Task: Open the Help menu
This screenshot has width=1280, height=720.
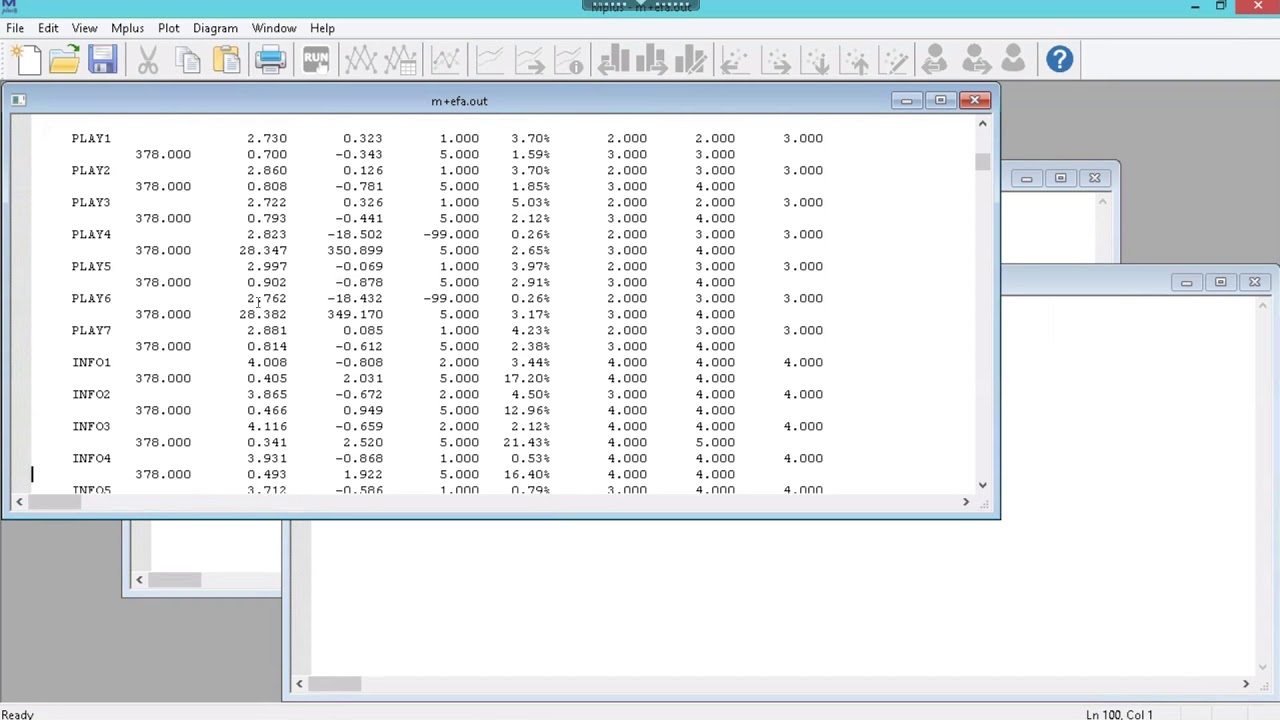Action: point(322,28)
